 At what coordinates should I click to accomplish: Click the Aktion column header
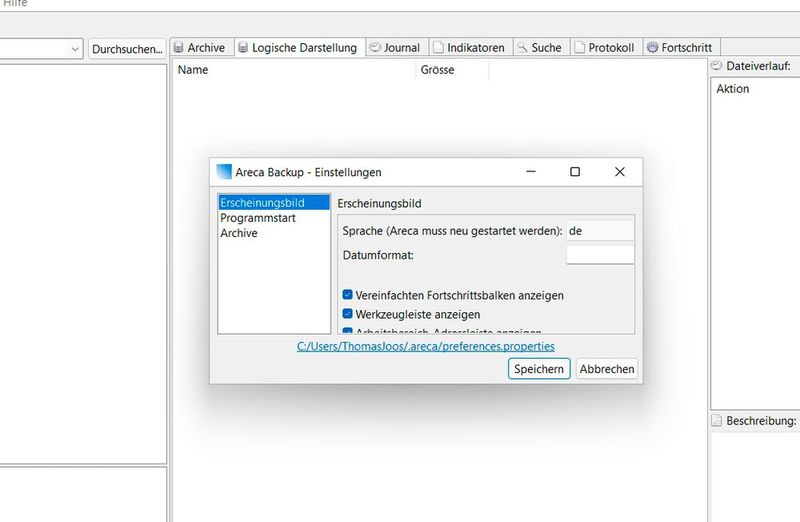point(733,89)
